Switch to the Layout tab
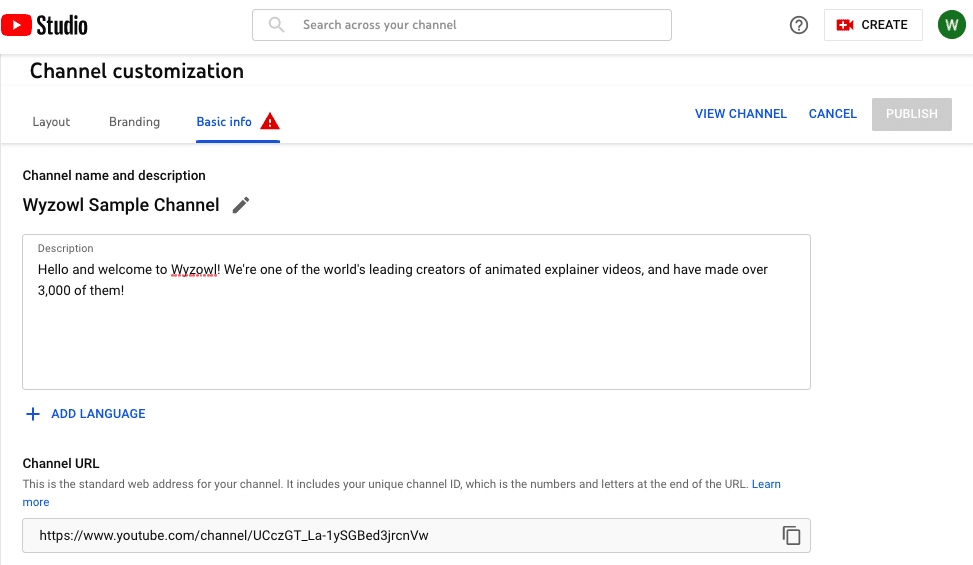Viewport: 973px width, 565px height. pos(51,122)
